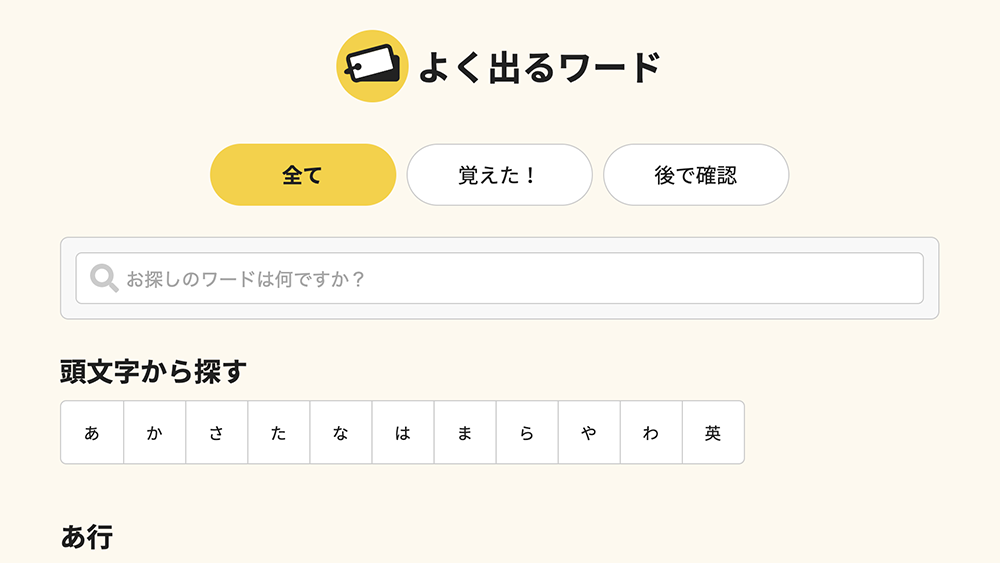Jump to words starting with か
Viewport: 1000px width, 563px height.
click(154, 433)
